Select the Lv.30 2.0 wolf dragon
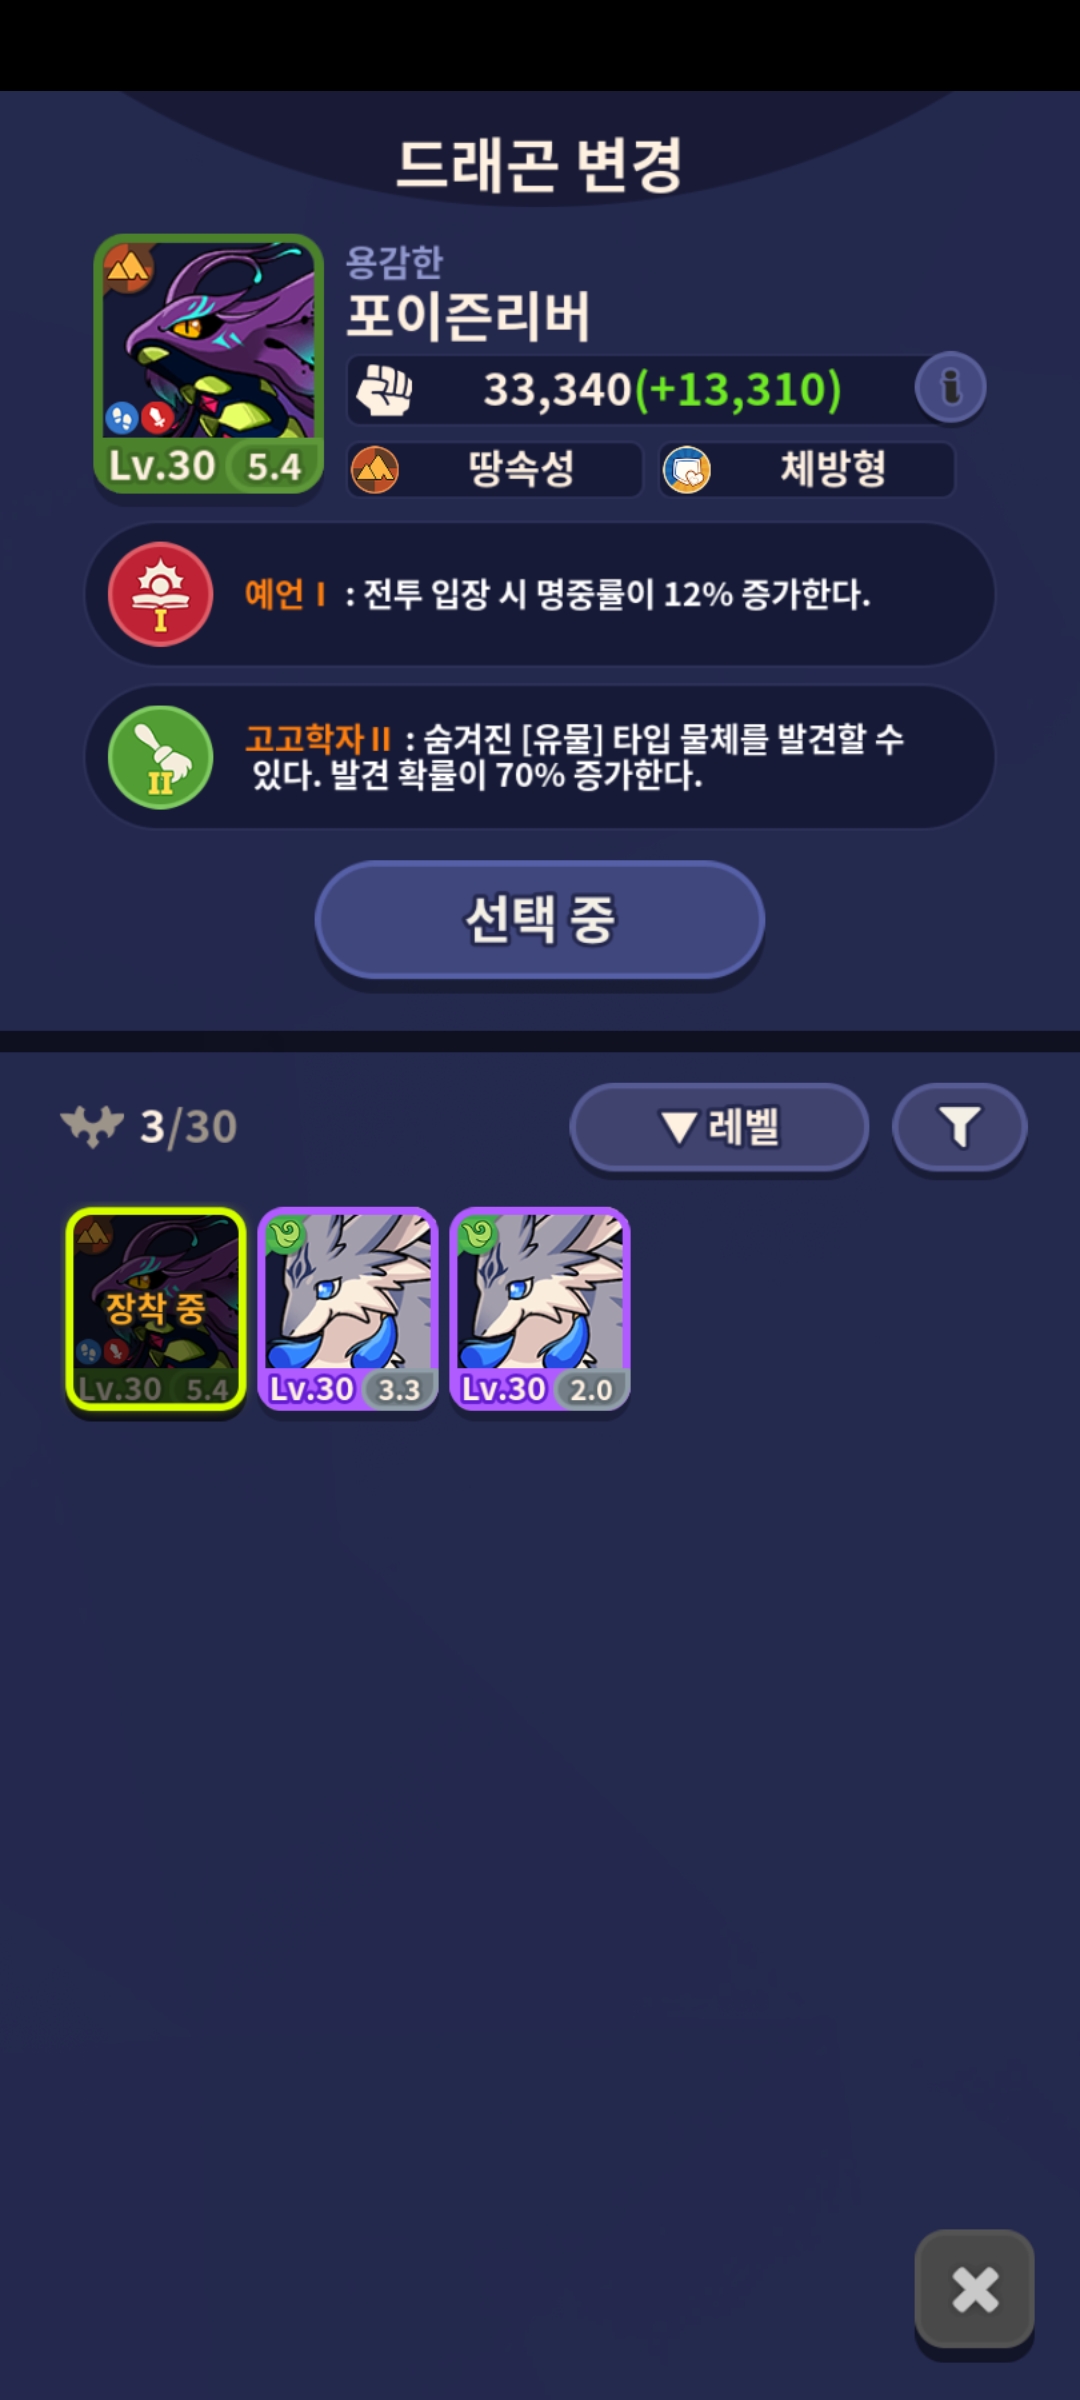The height and width of the screenshot is (2400, 1080). 540,1310
